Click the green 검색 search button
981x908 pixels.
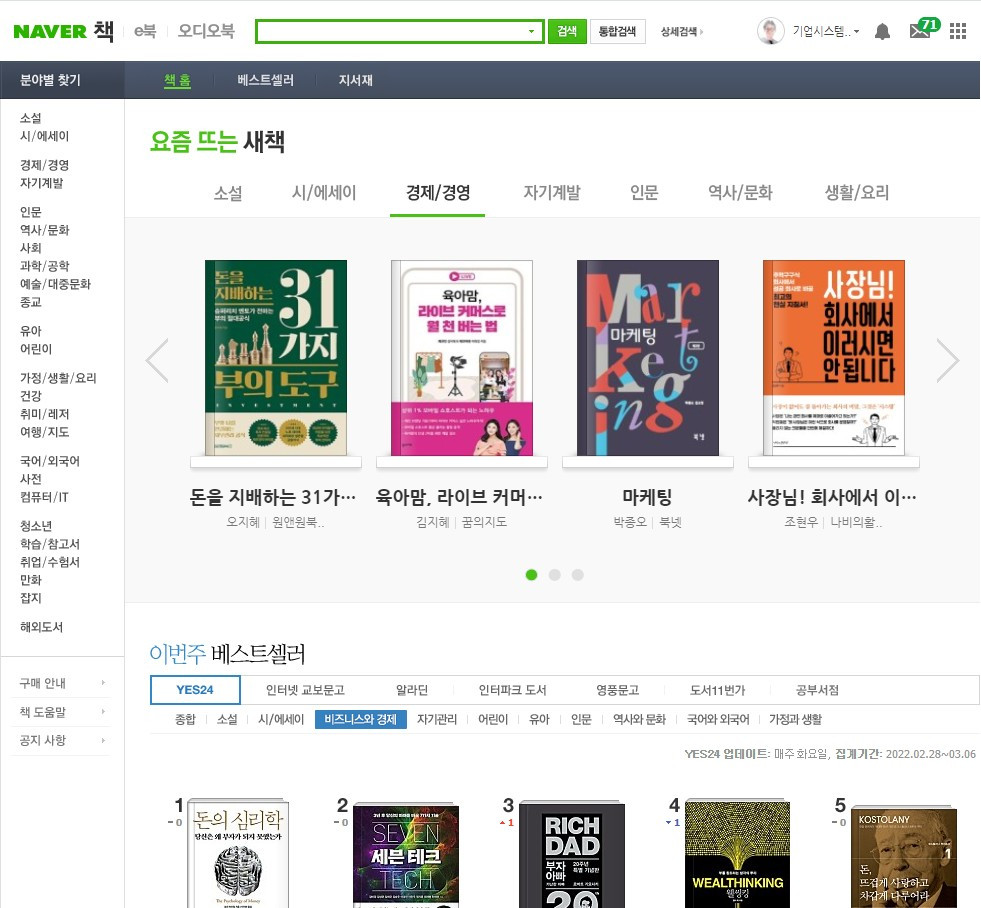coord(567,31)
